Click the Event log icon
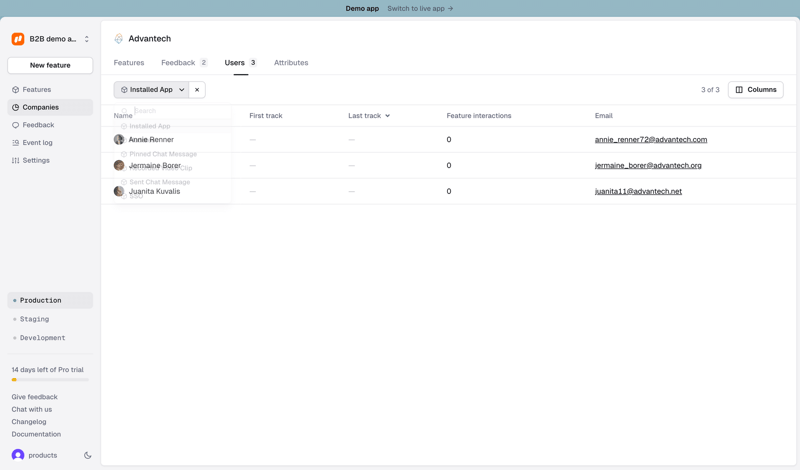Image resolution: width=800 pixels, height=470 pixels. (15, 143)
